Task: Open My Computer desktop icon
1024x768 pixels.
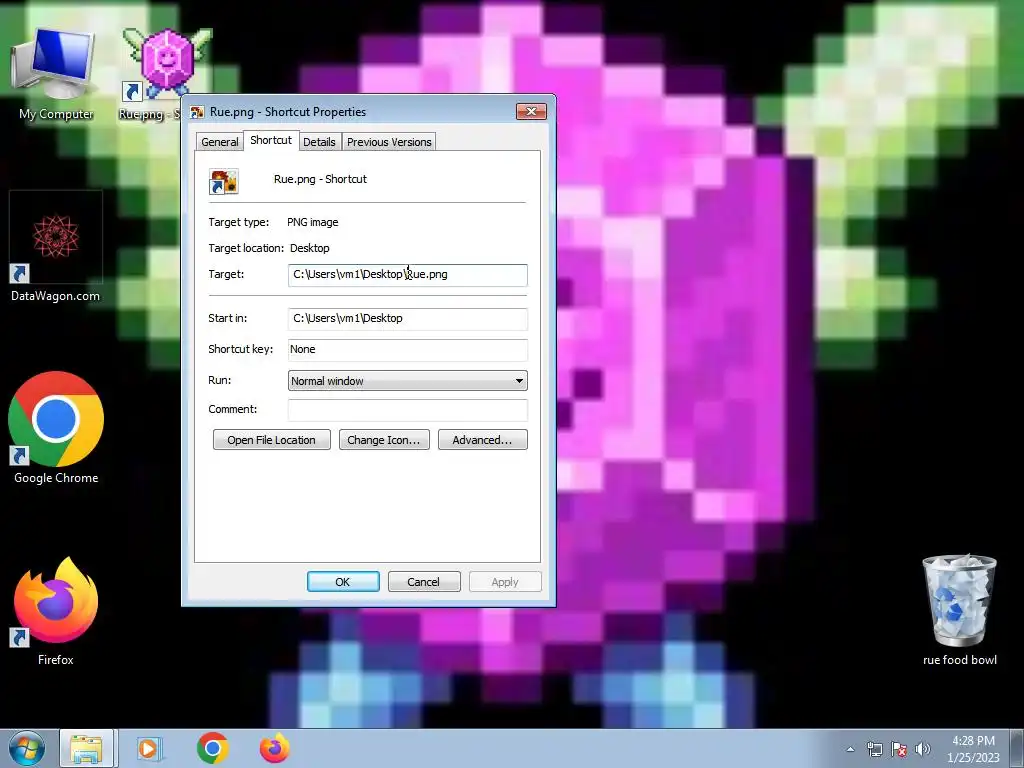Action: tap(56, 74)
